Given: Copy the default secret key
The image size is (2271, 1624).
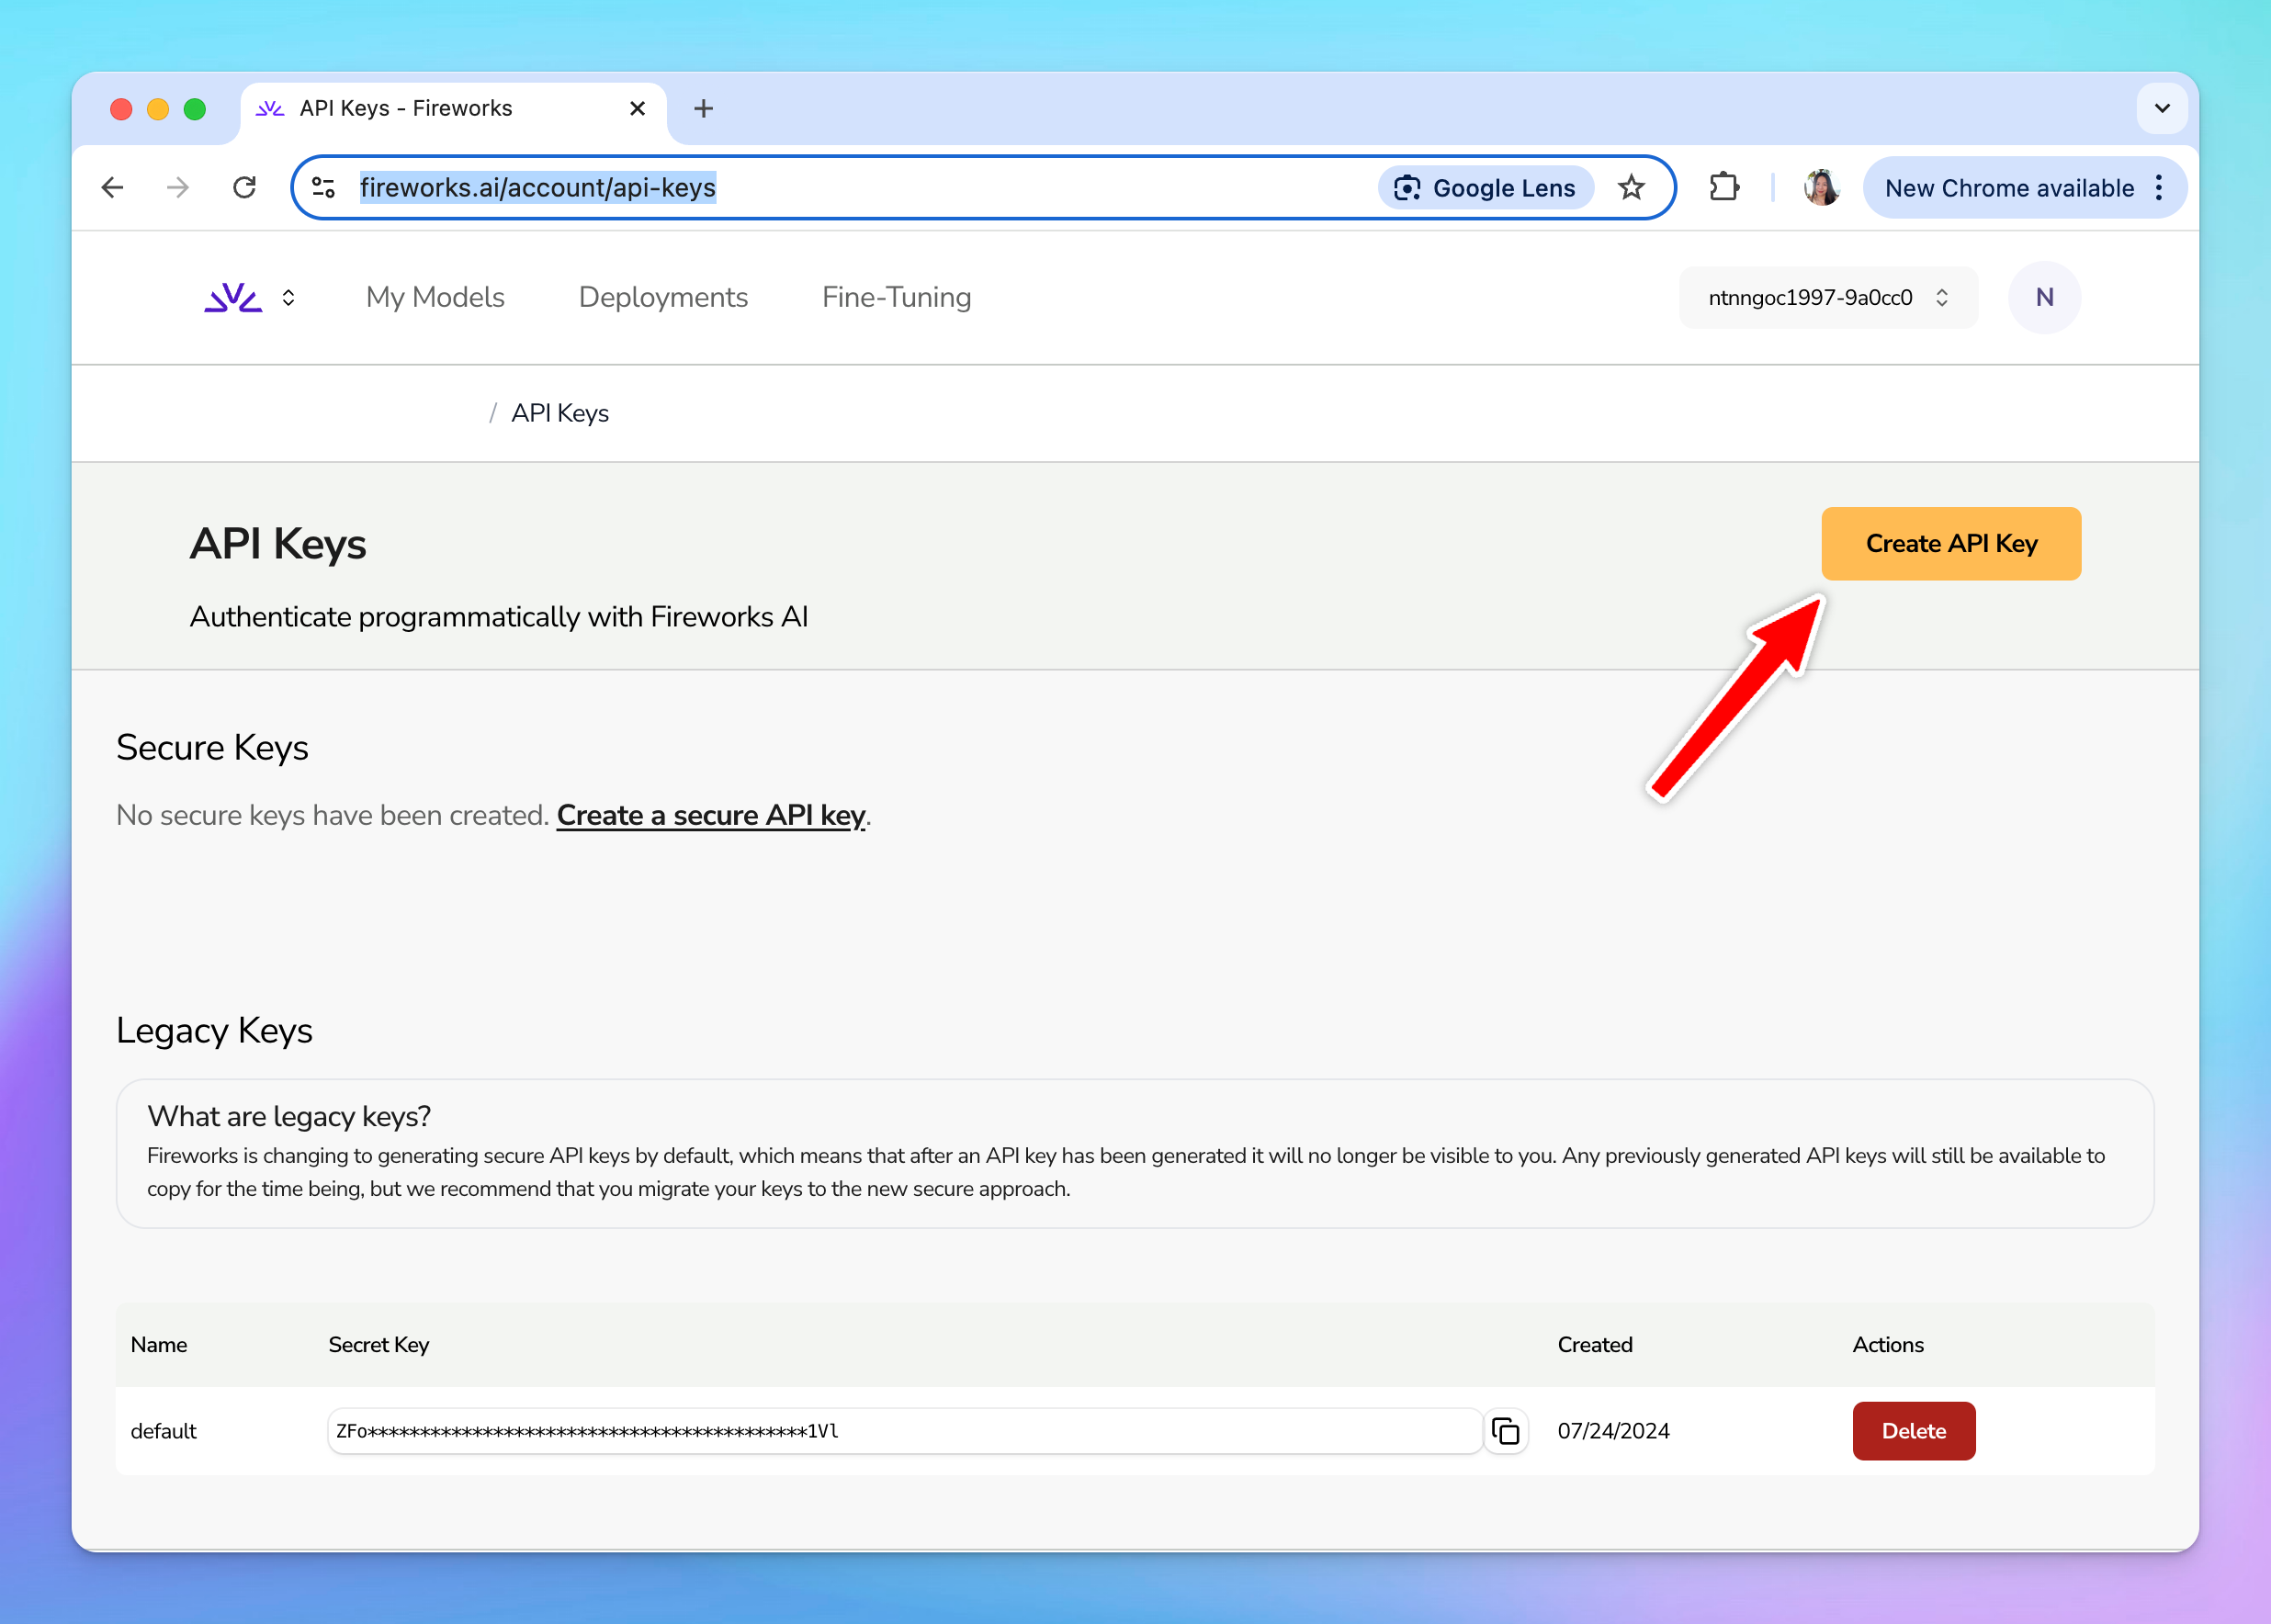Looking at the screenshot, I should click(1505, 1431).
